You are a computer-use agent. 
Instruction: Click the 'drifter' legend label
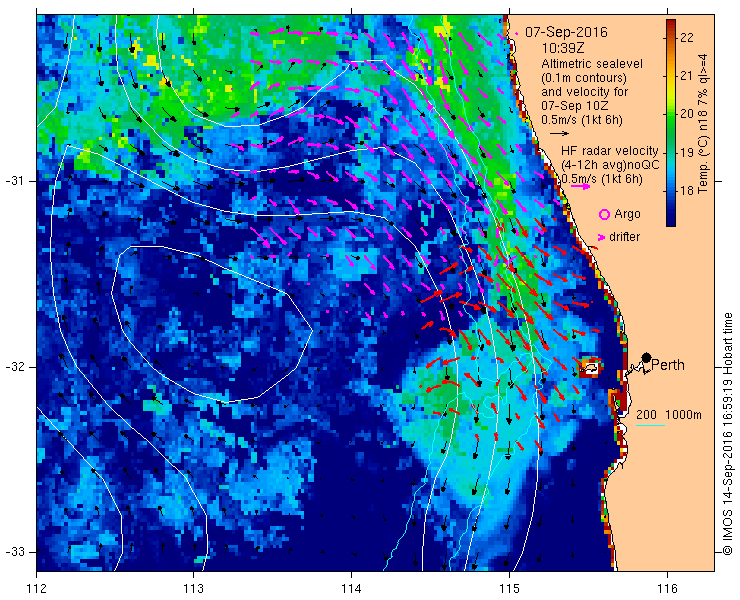(x=624, y=237)
